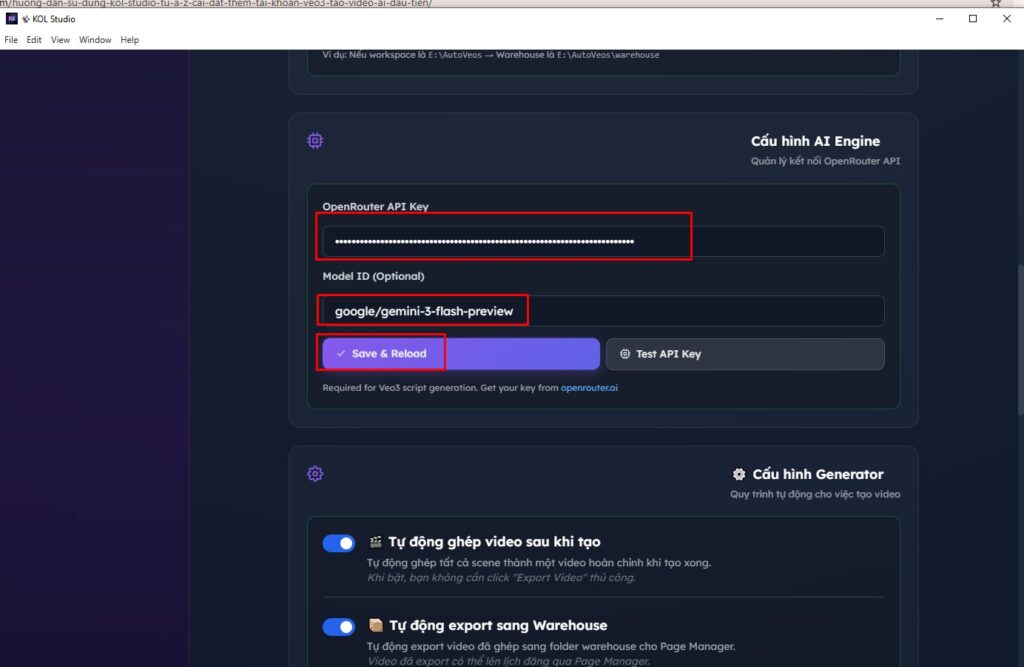Follow the openrouter.ai link

click(589, 388)
